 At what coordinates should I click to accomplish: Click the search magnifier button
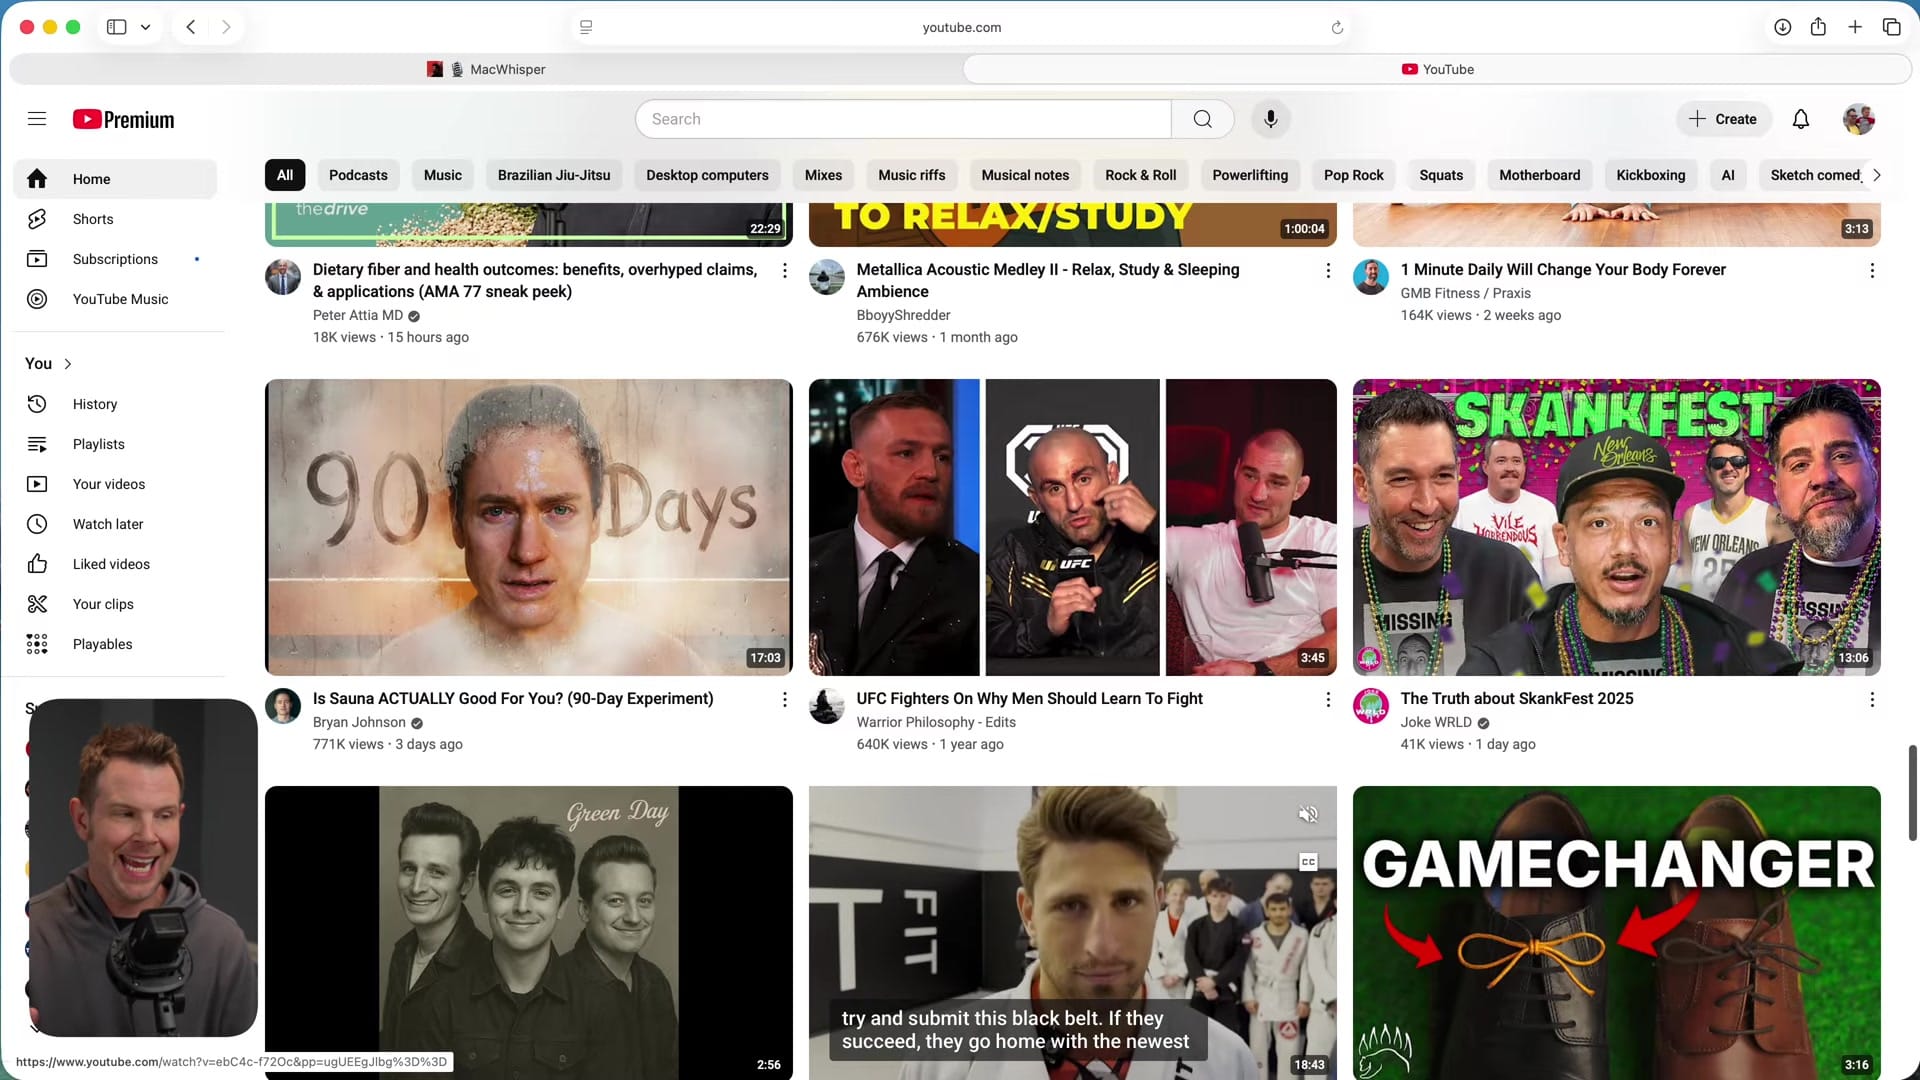pos(1203,119)
